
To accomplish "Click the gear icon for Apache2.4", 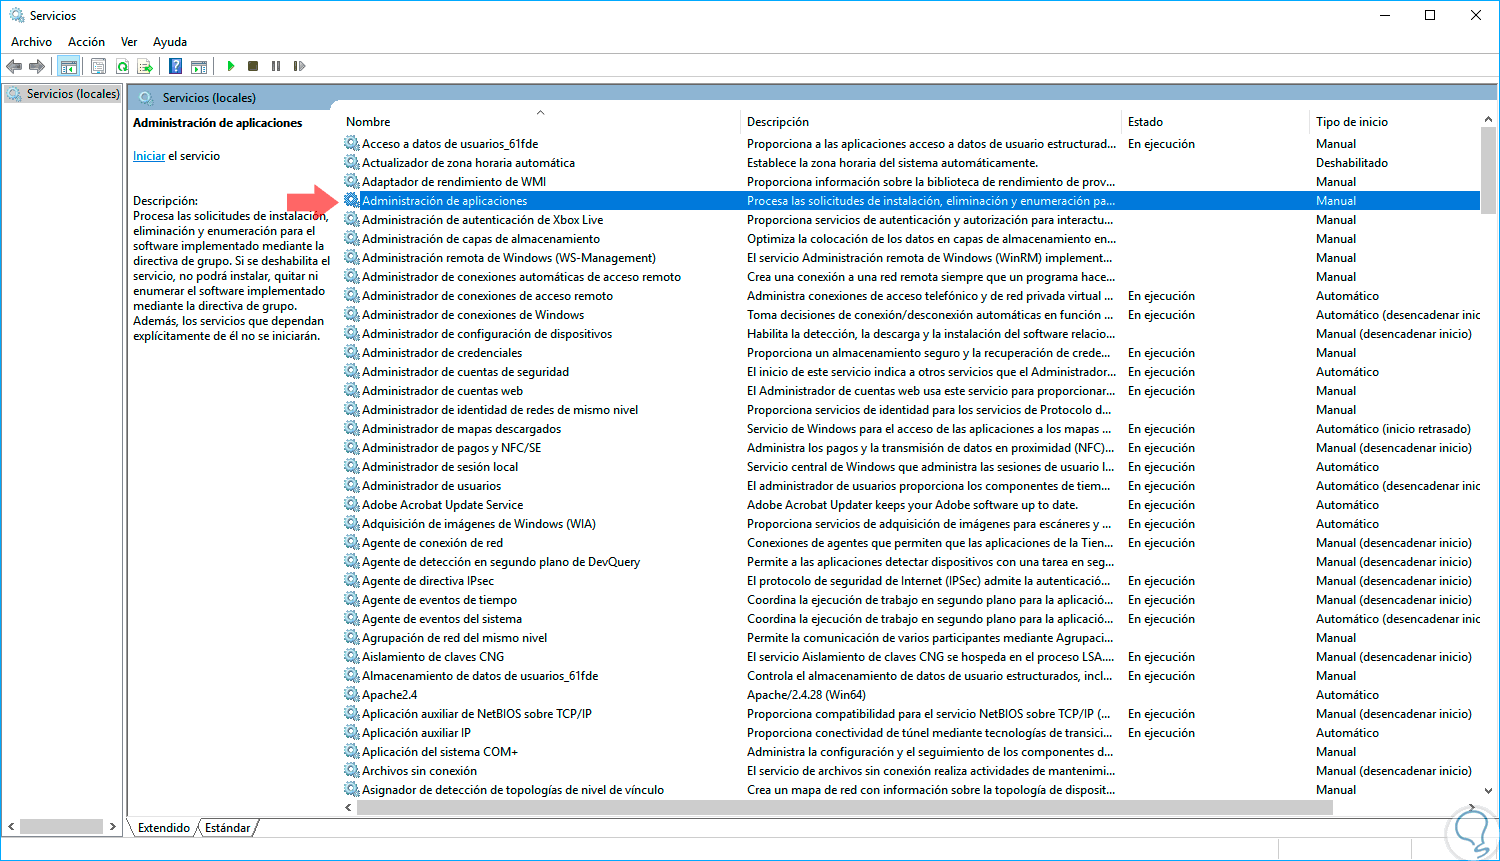I will point(352,695).
